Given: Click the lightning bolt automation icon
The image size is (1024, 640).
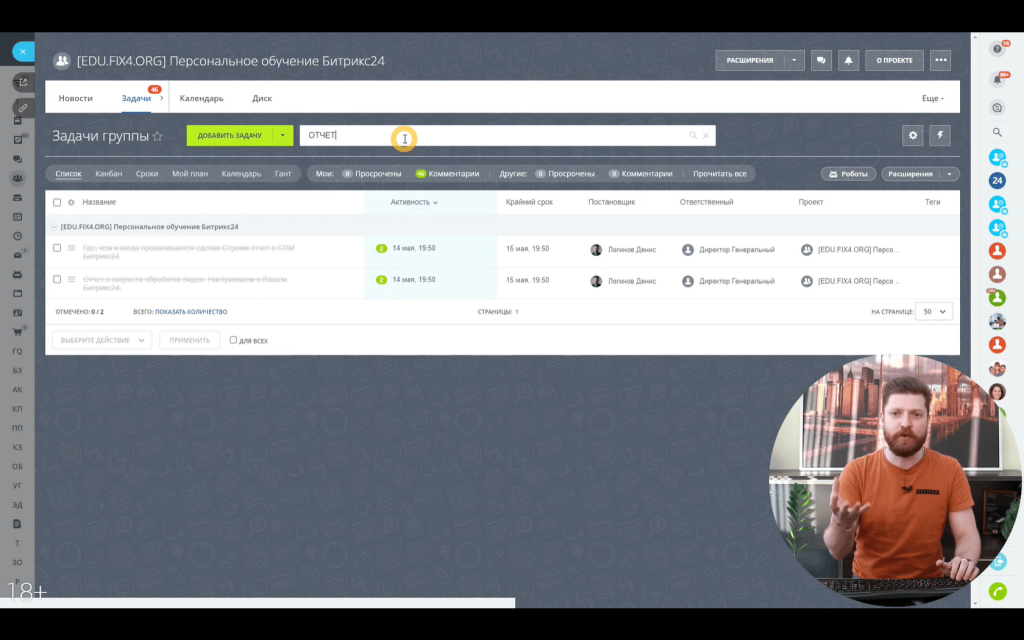Looking at the screenshot, I should point(940,135).
